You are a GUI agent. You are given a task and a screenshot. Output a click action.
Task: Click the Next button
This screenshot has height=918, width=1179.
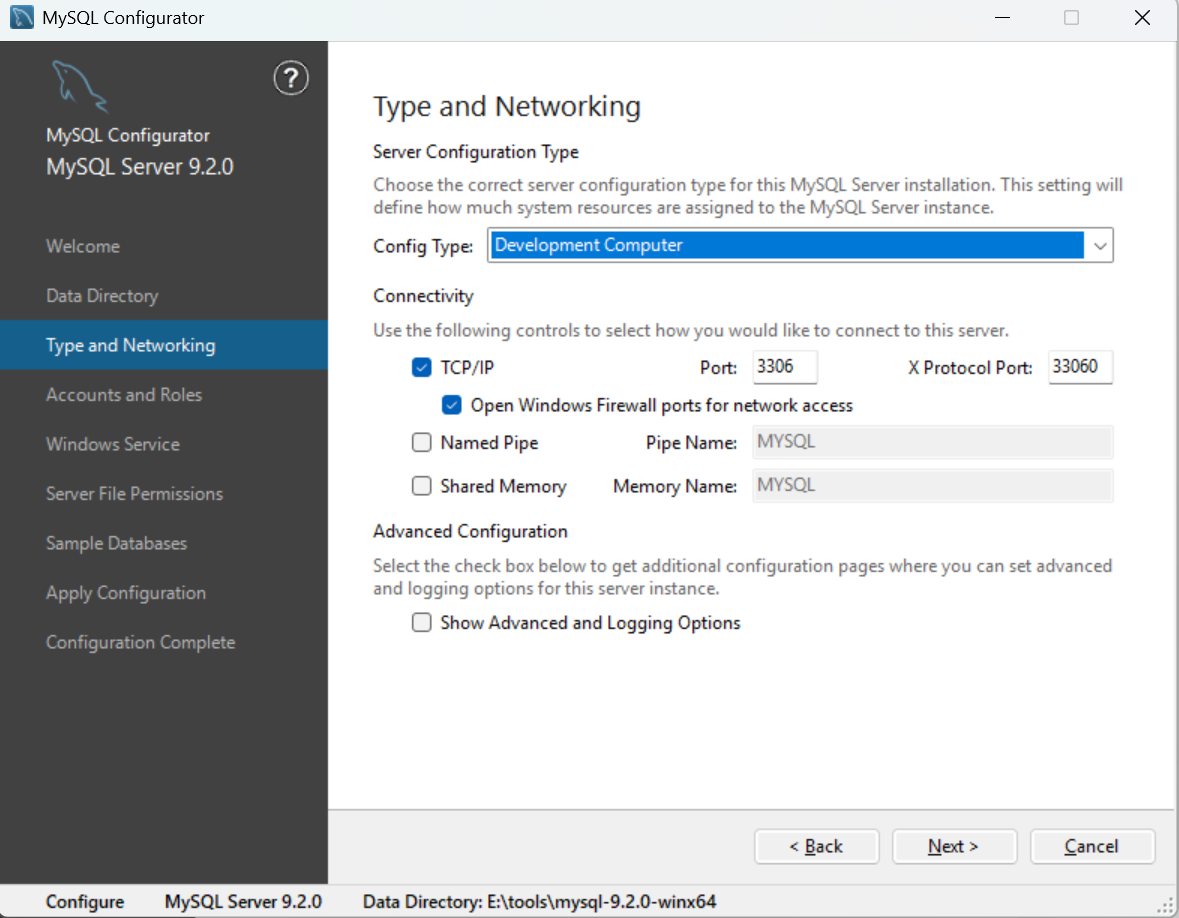coord(954,846)
